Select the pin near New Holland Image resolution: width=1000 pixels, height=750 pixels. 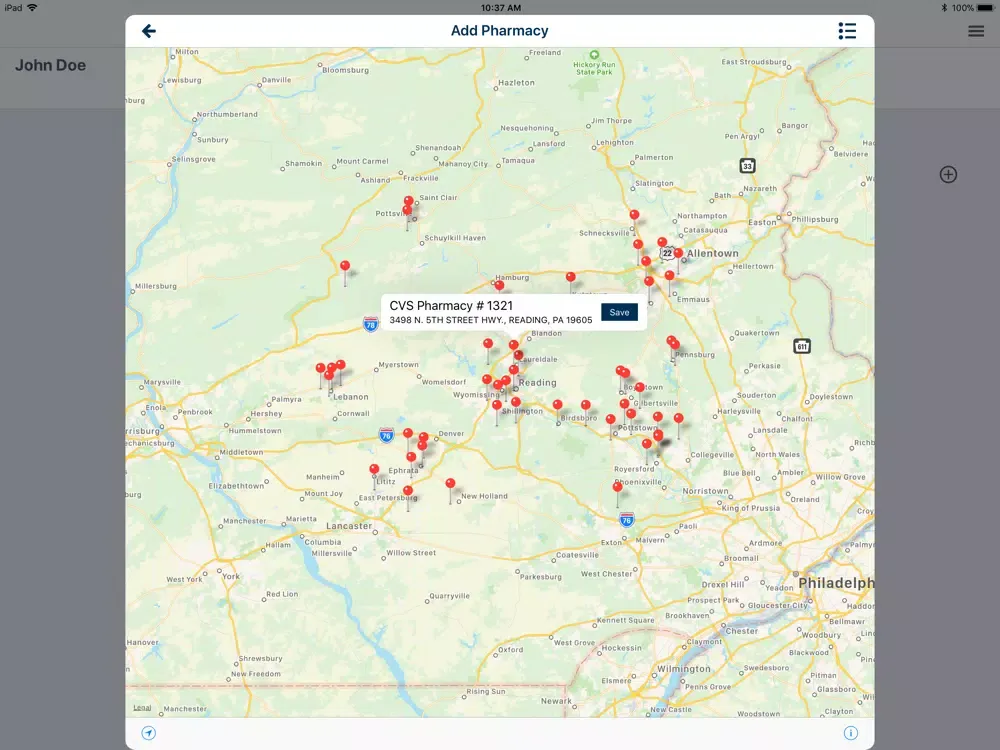coord(450,483)
